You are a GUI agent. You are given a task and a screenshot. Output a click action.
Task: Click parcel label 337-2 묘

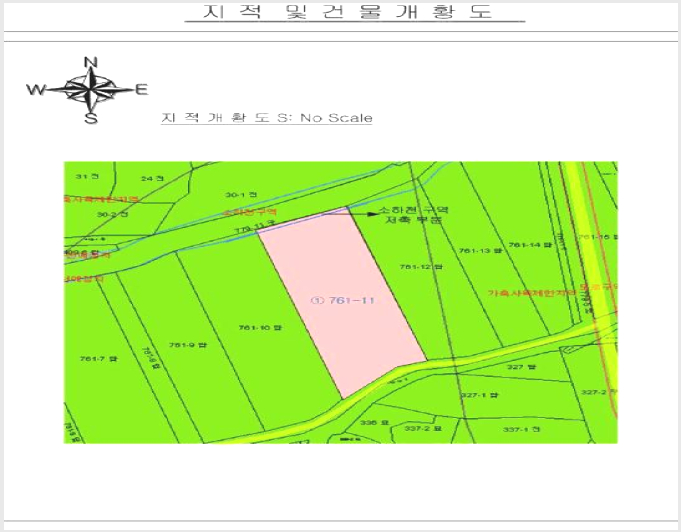pyautogui.click(x=423, y=428)
